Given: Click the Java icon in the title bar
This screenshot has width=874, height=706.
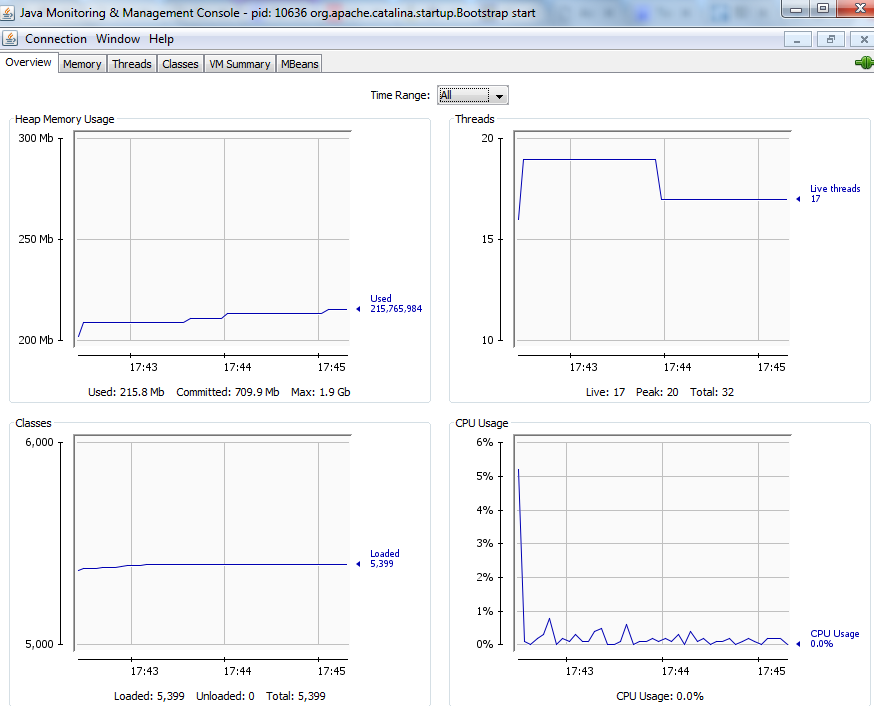Looking at the screenshot, I should 8,12.
